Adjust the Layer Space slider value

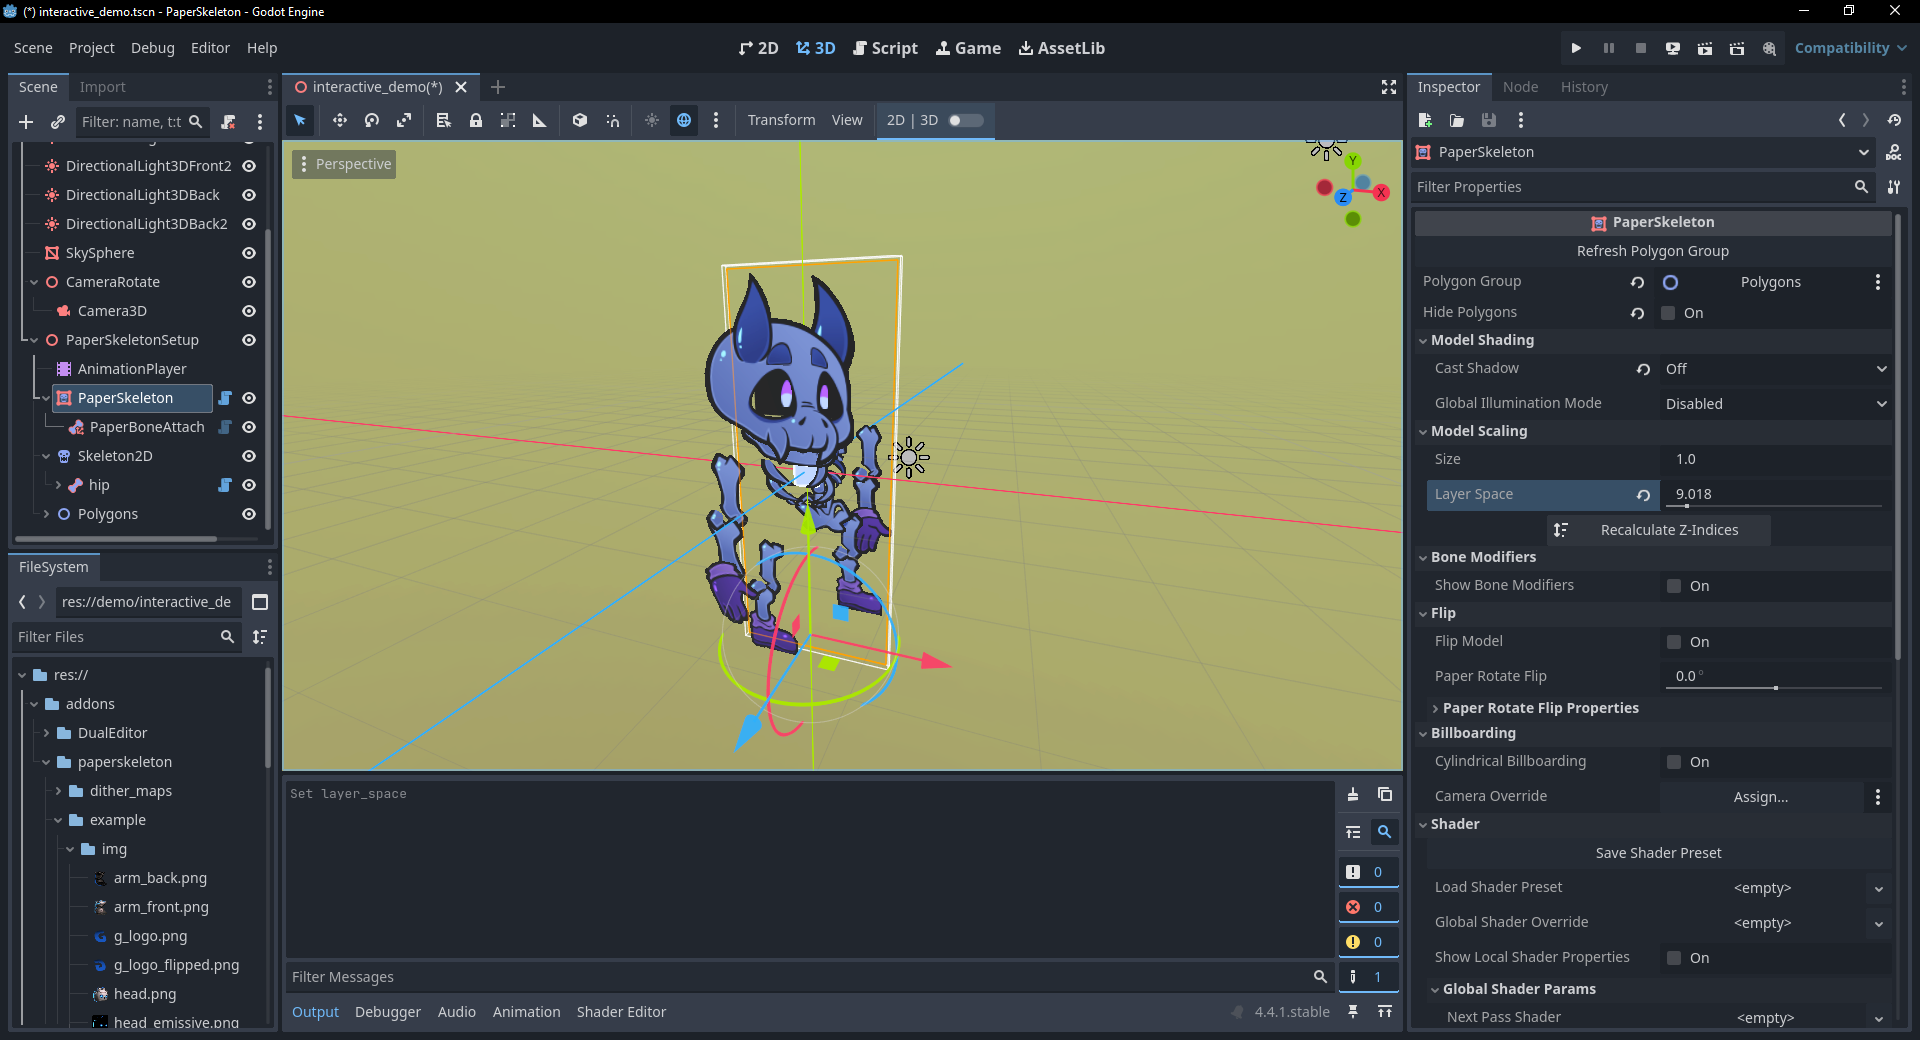(1776, 506)
